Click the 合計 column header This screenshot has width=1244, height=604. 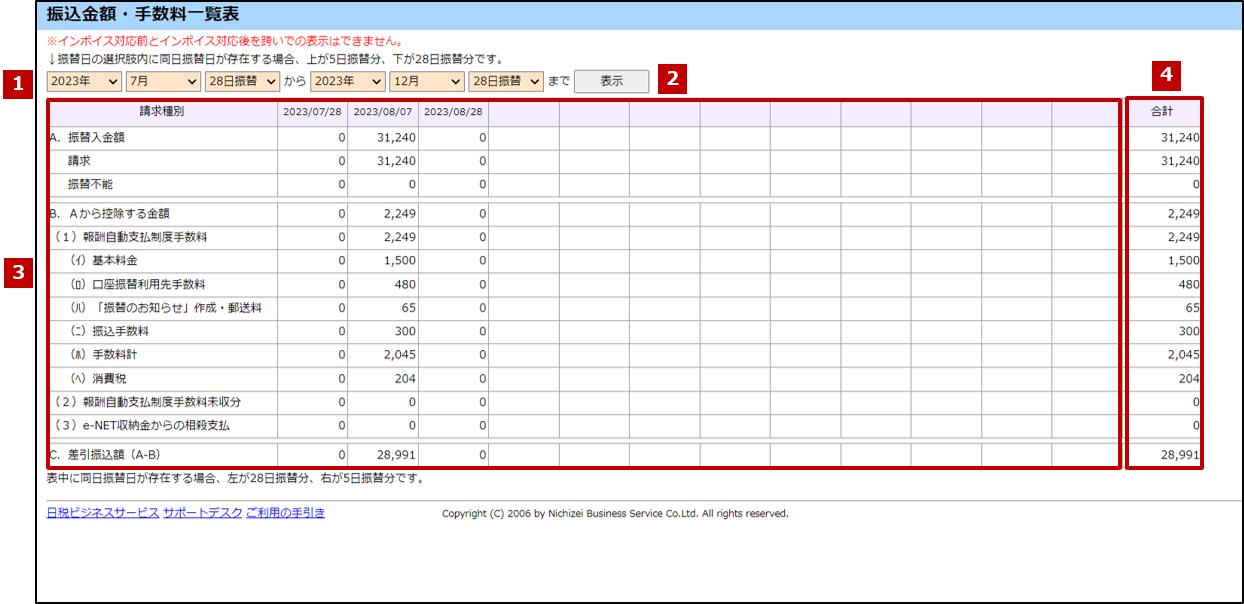click(x=1162, y=112)
